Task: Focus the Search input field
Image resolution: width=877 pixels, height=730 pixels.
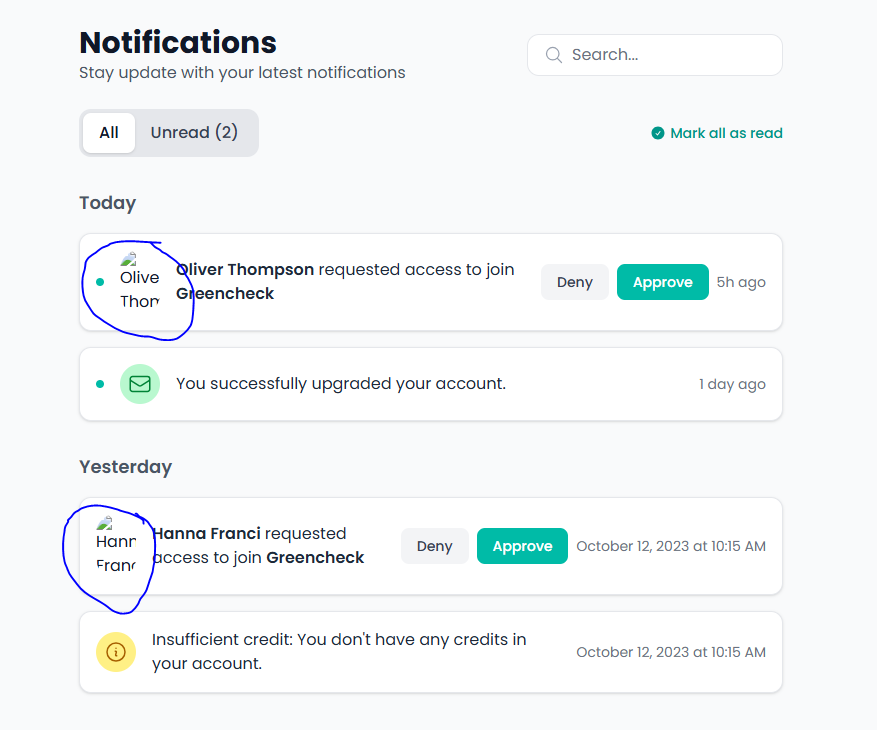Action: click(654, 55)
